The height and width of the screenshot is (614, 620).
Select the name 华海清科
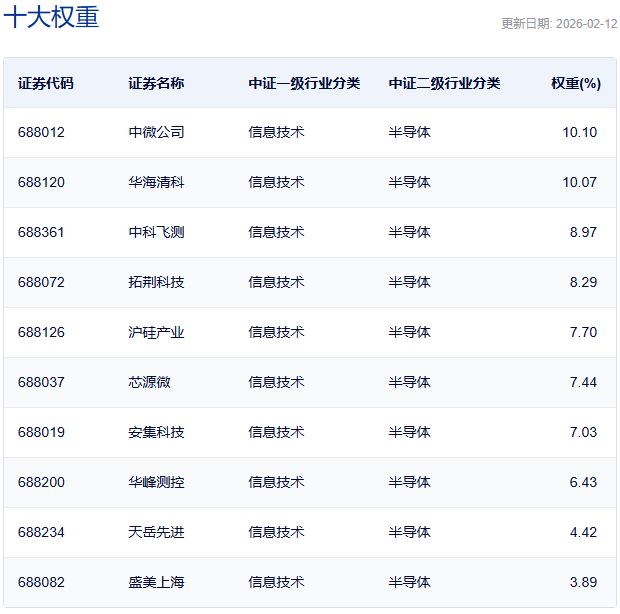[156, 182]
